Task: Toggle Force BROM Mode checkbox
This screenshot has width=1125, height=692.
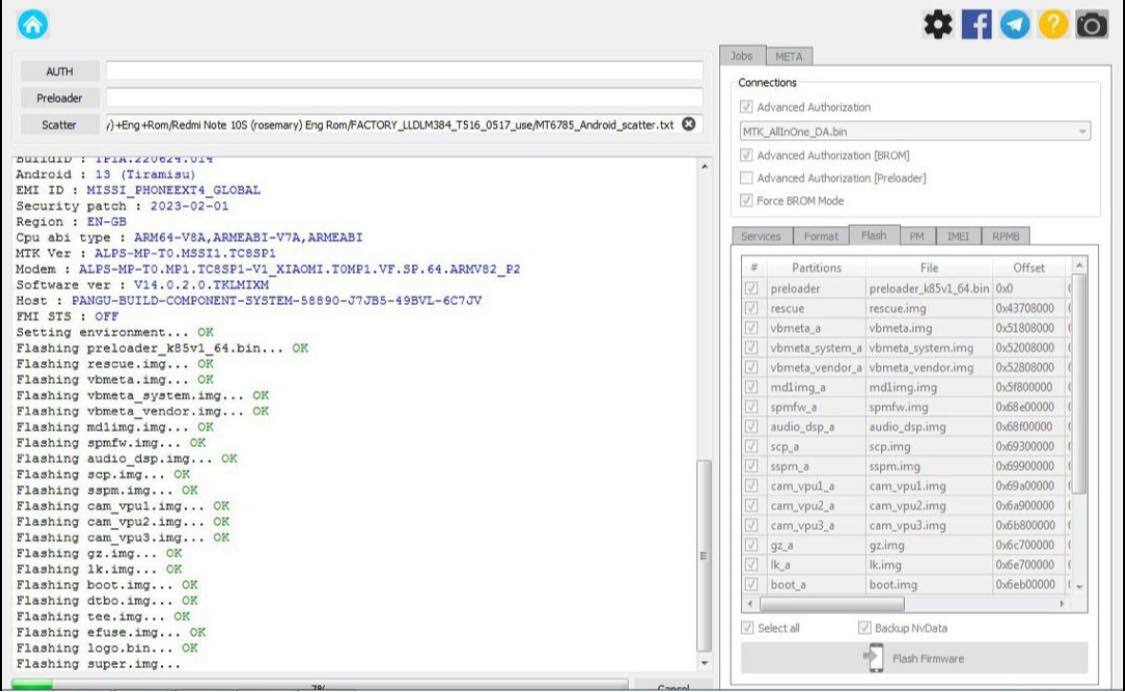Action: pyautogui.click(x=746, y=200)
